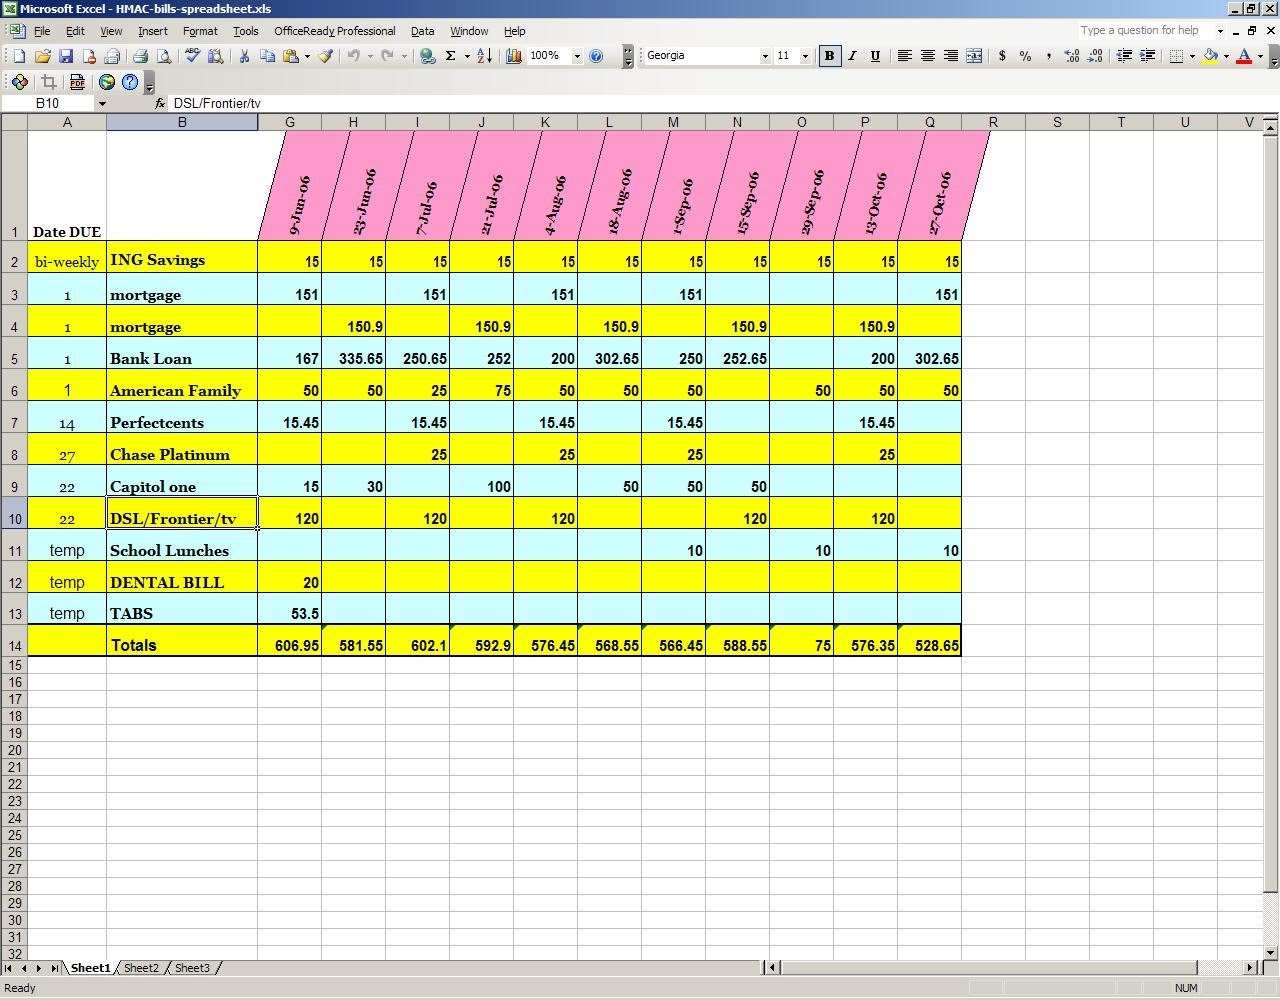Click the Merge and Center button
This screenshot has width=1280, height=1000.
(x=974, y=56)
